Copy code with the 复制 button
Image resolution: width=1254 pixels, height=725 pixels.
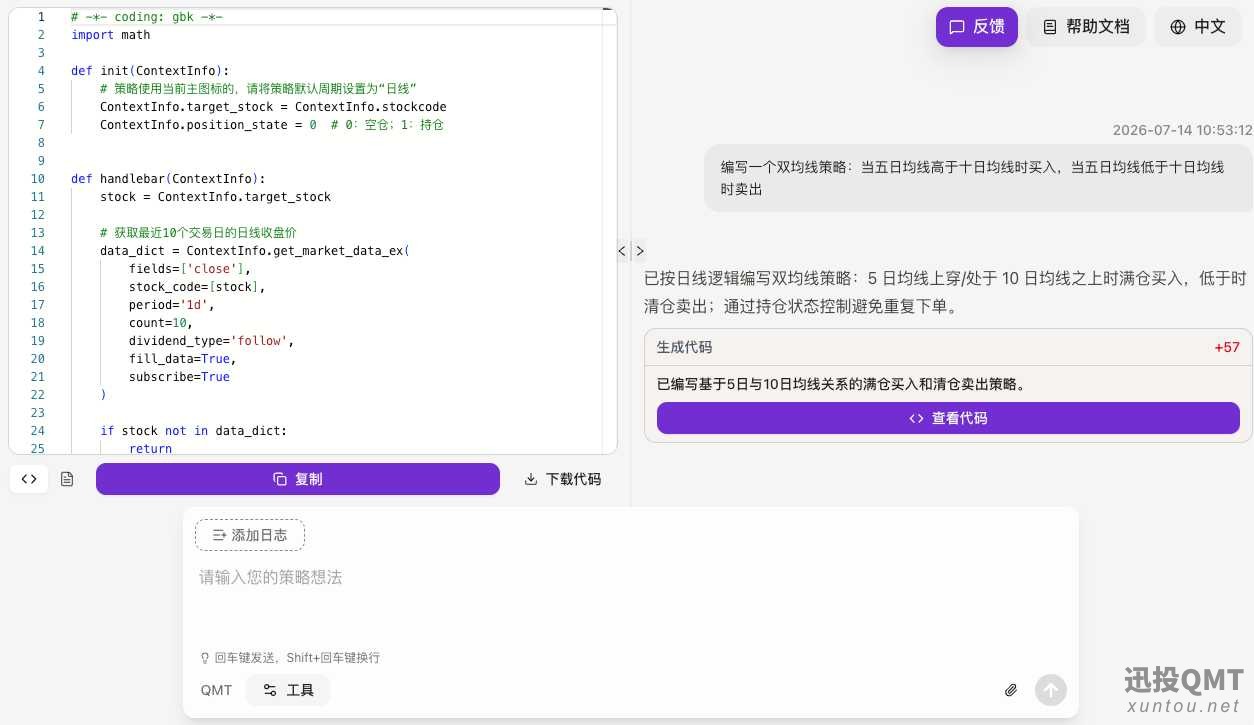tap(298, 479)
